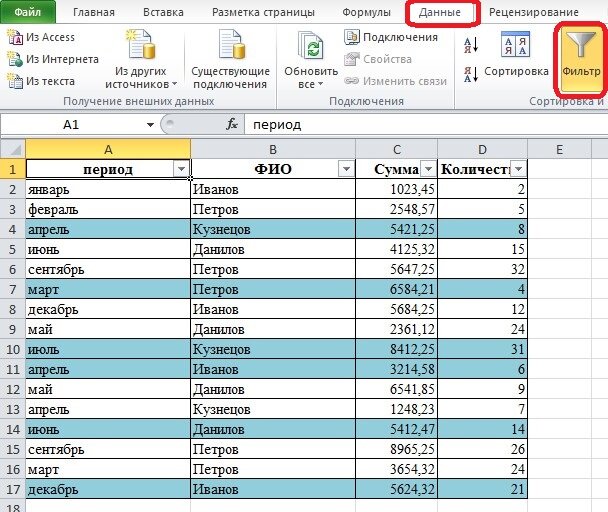Click cell with value 5624,32
The height and width of the screenshot is (512, 608).
click(x=396, y=489)
